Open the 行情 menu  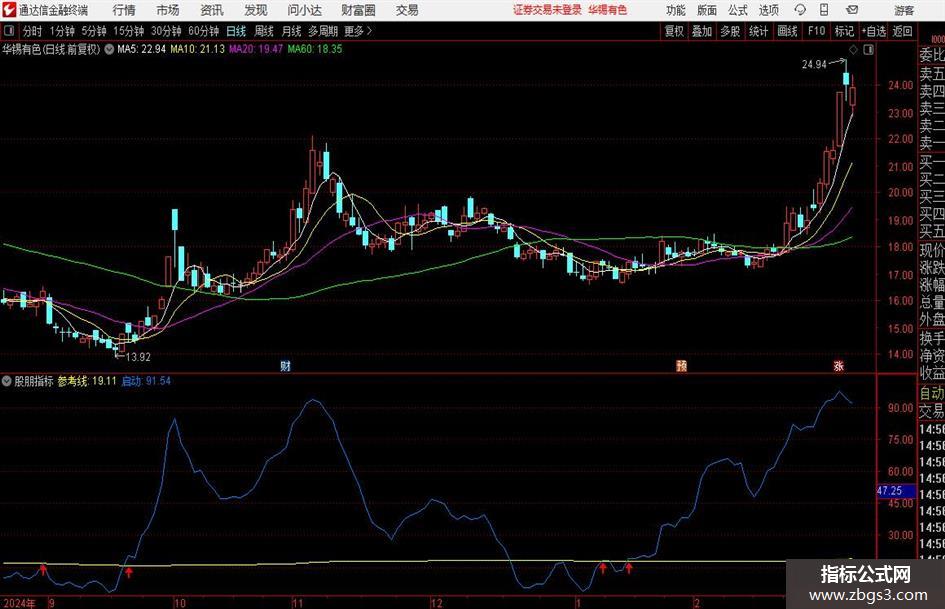tap(124, 10)
